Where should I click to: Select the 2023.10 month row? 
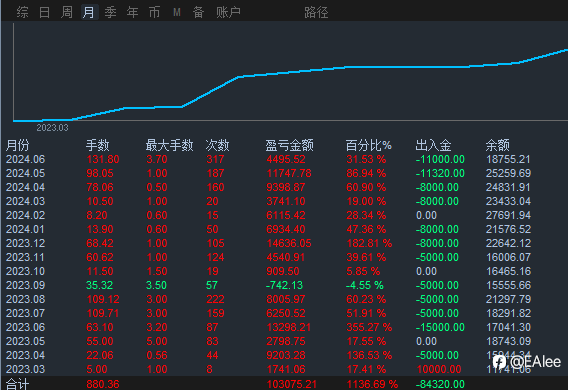[268, 271]
